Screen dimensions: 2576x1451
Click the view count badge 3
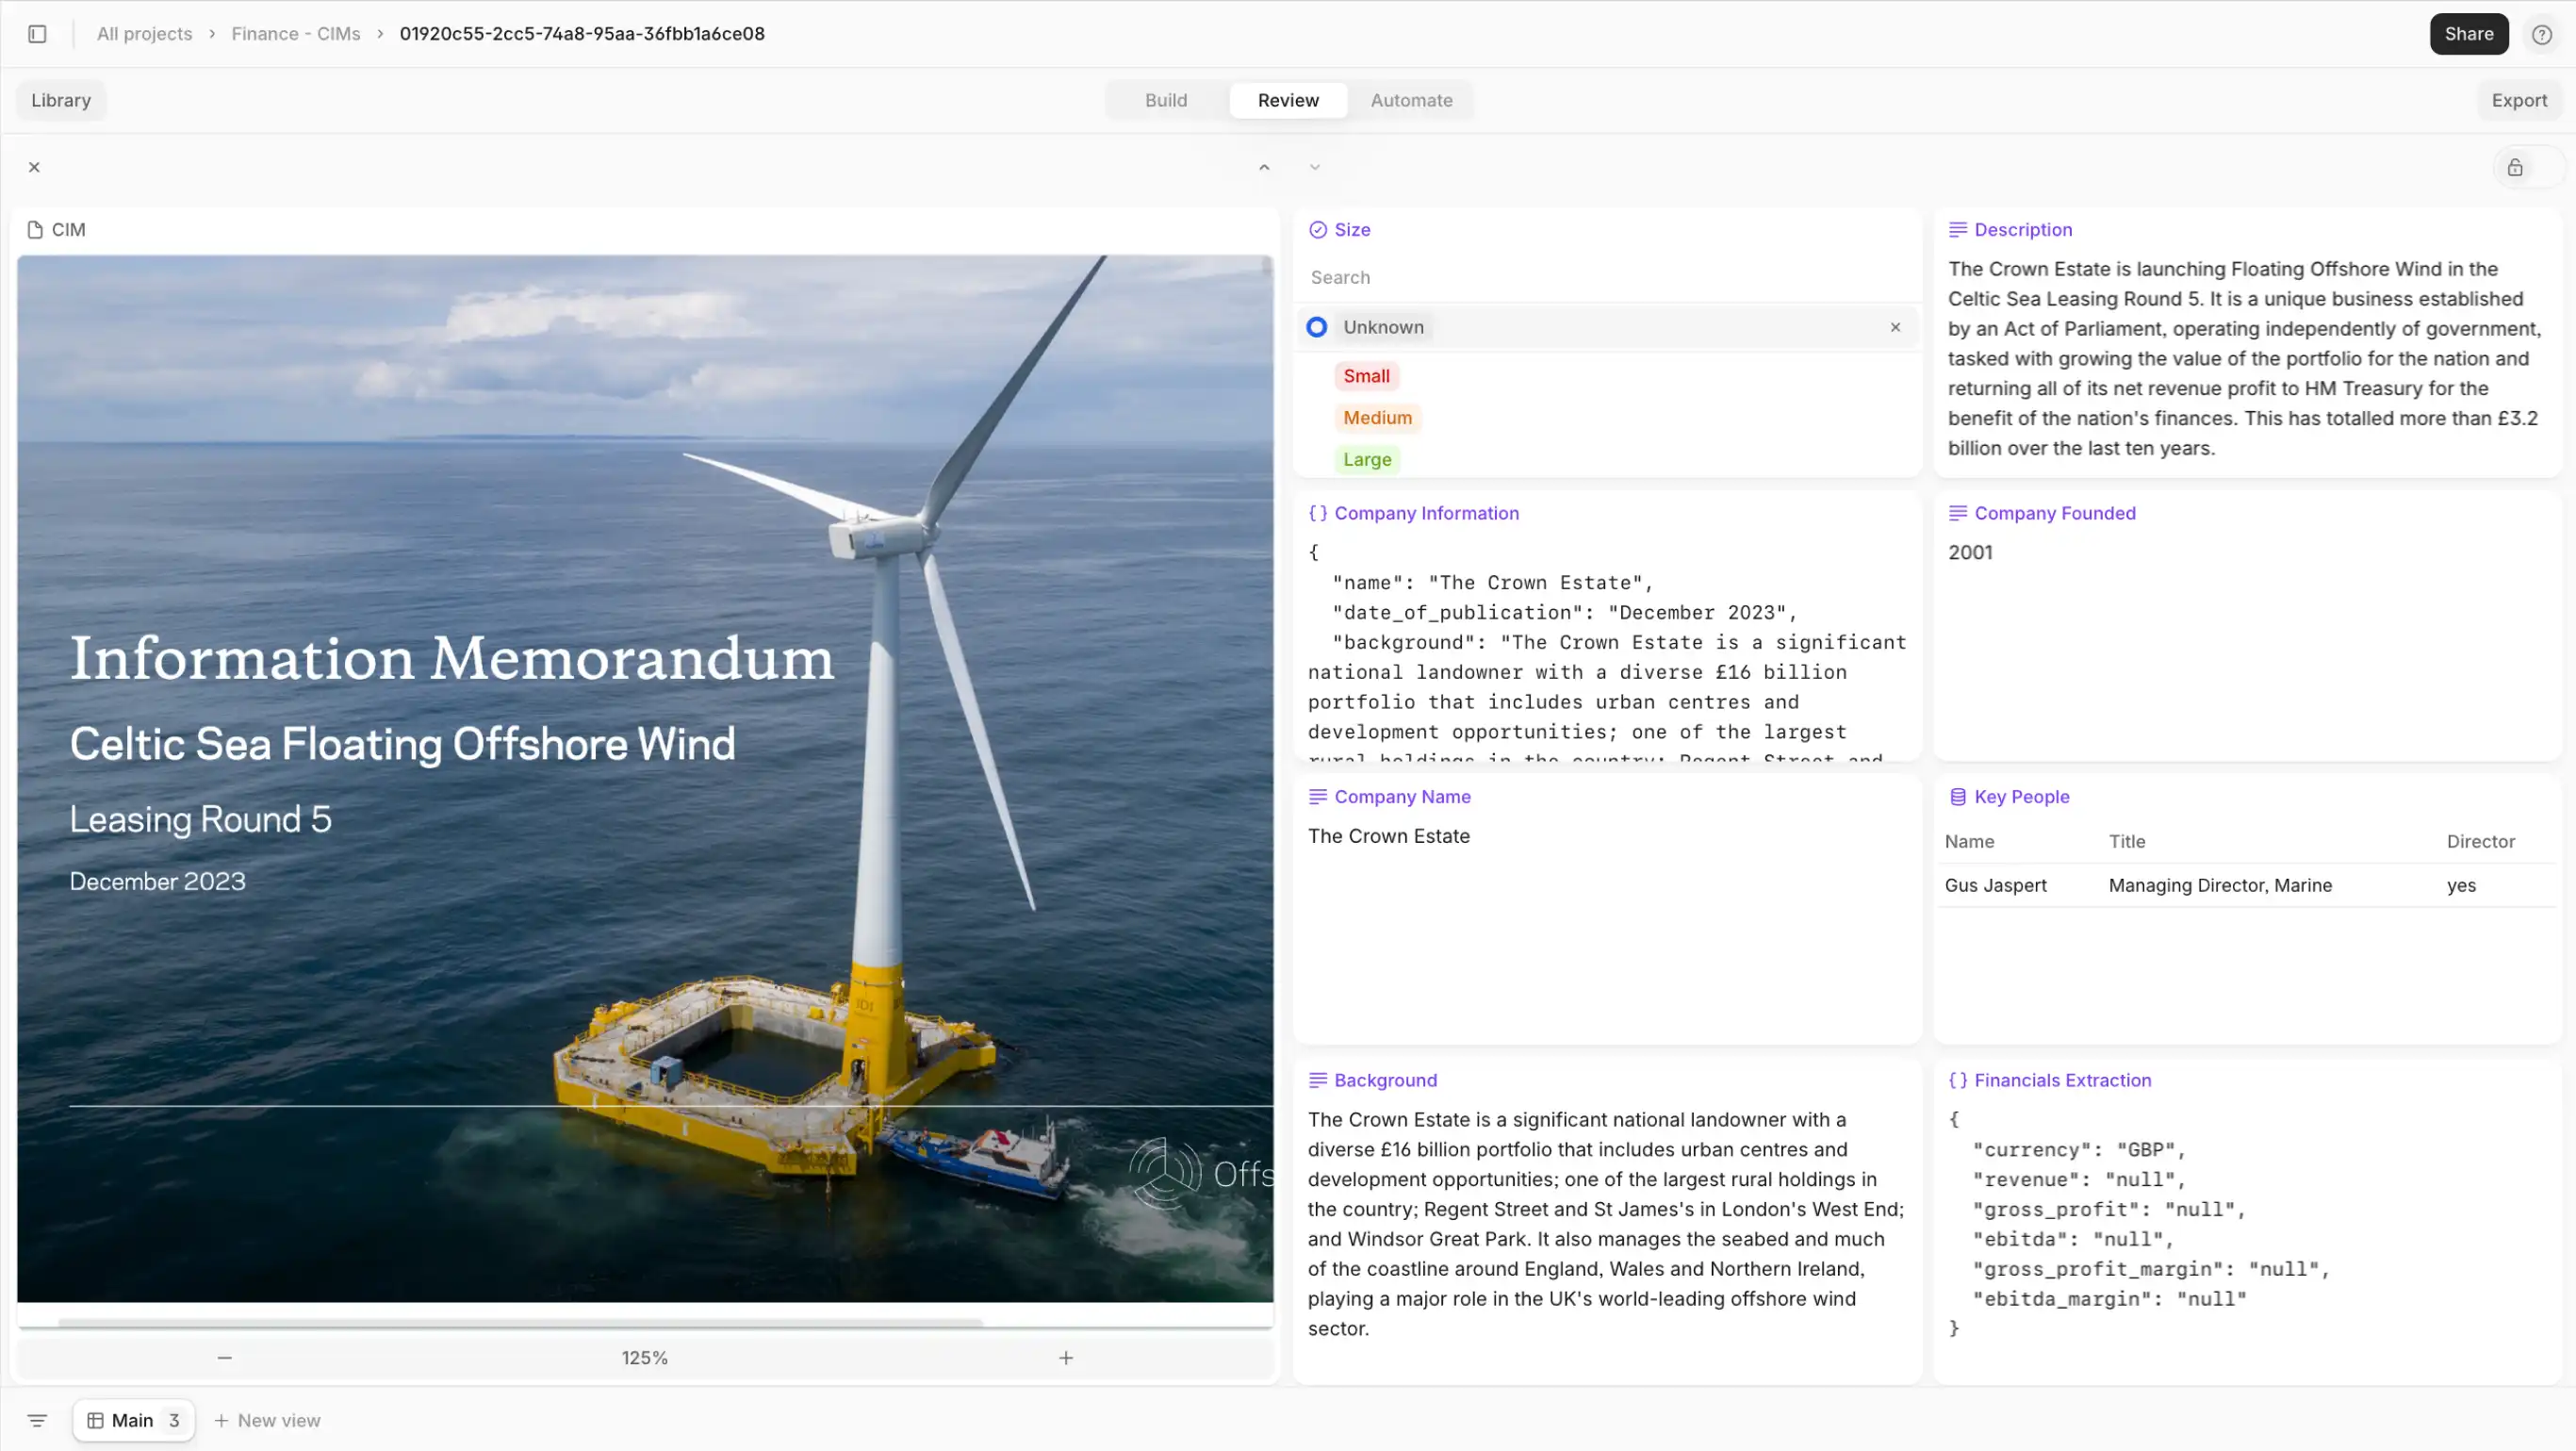point(174,1421)
